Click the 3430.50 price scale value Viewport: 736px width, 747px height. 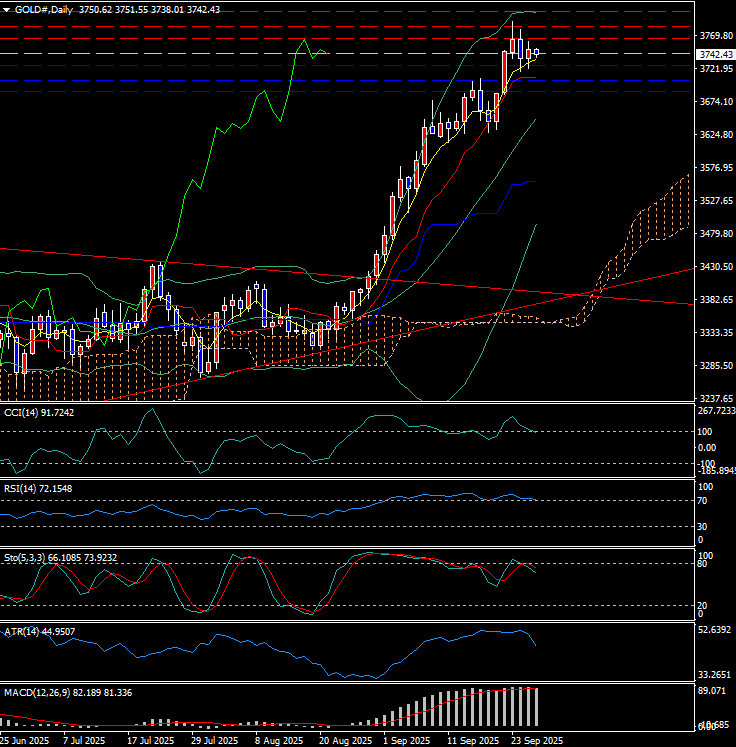[716, 266]
